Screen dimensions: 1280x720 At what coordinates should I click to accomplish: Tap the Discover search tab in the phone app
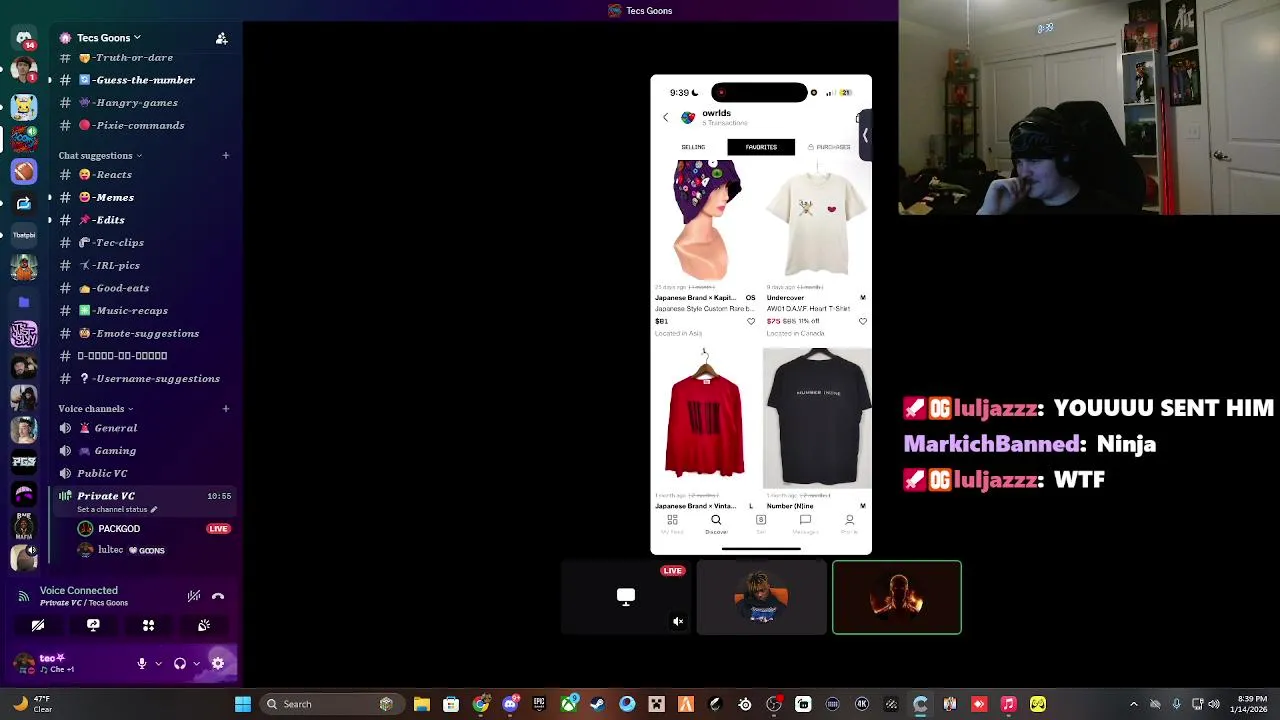pyautogui.click(x=716, y=523)
